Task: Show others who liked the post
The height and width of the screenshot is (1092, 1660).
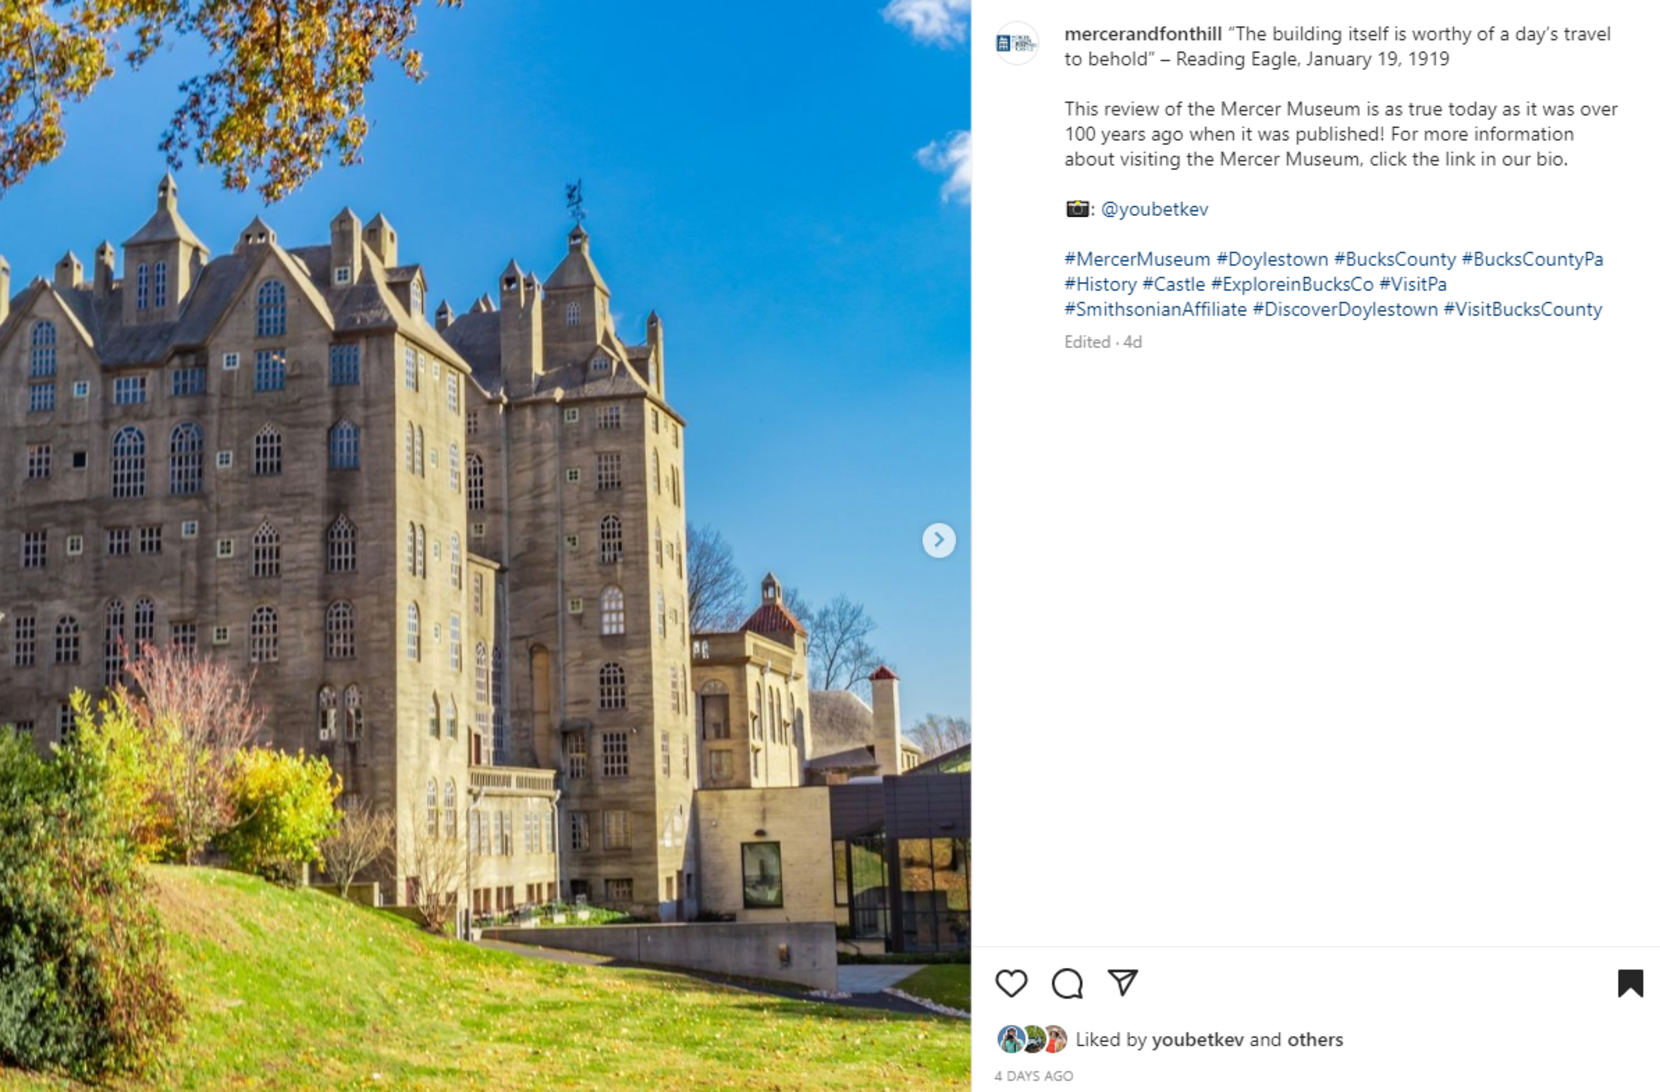Action: coord(1315,1040)
